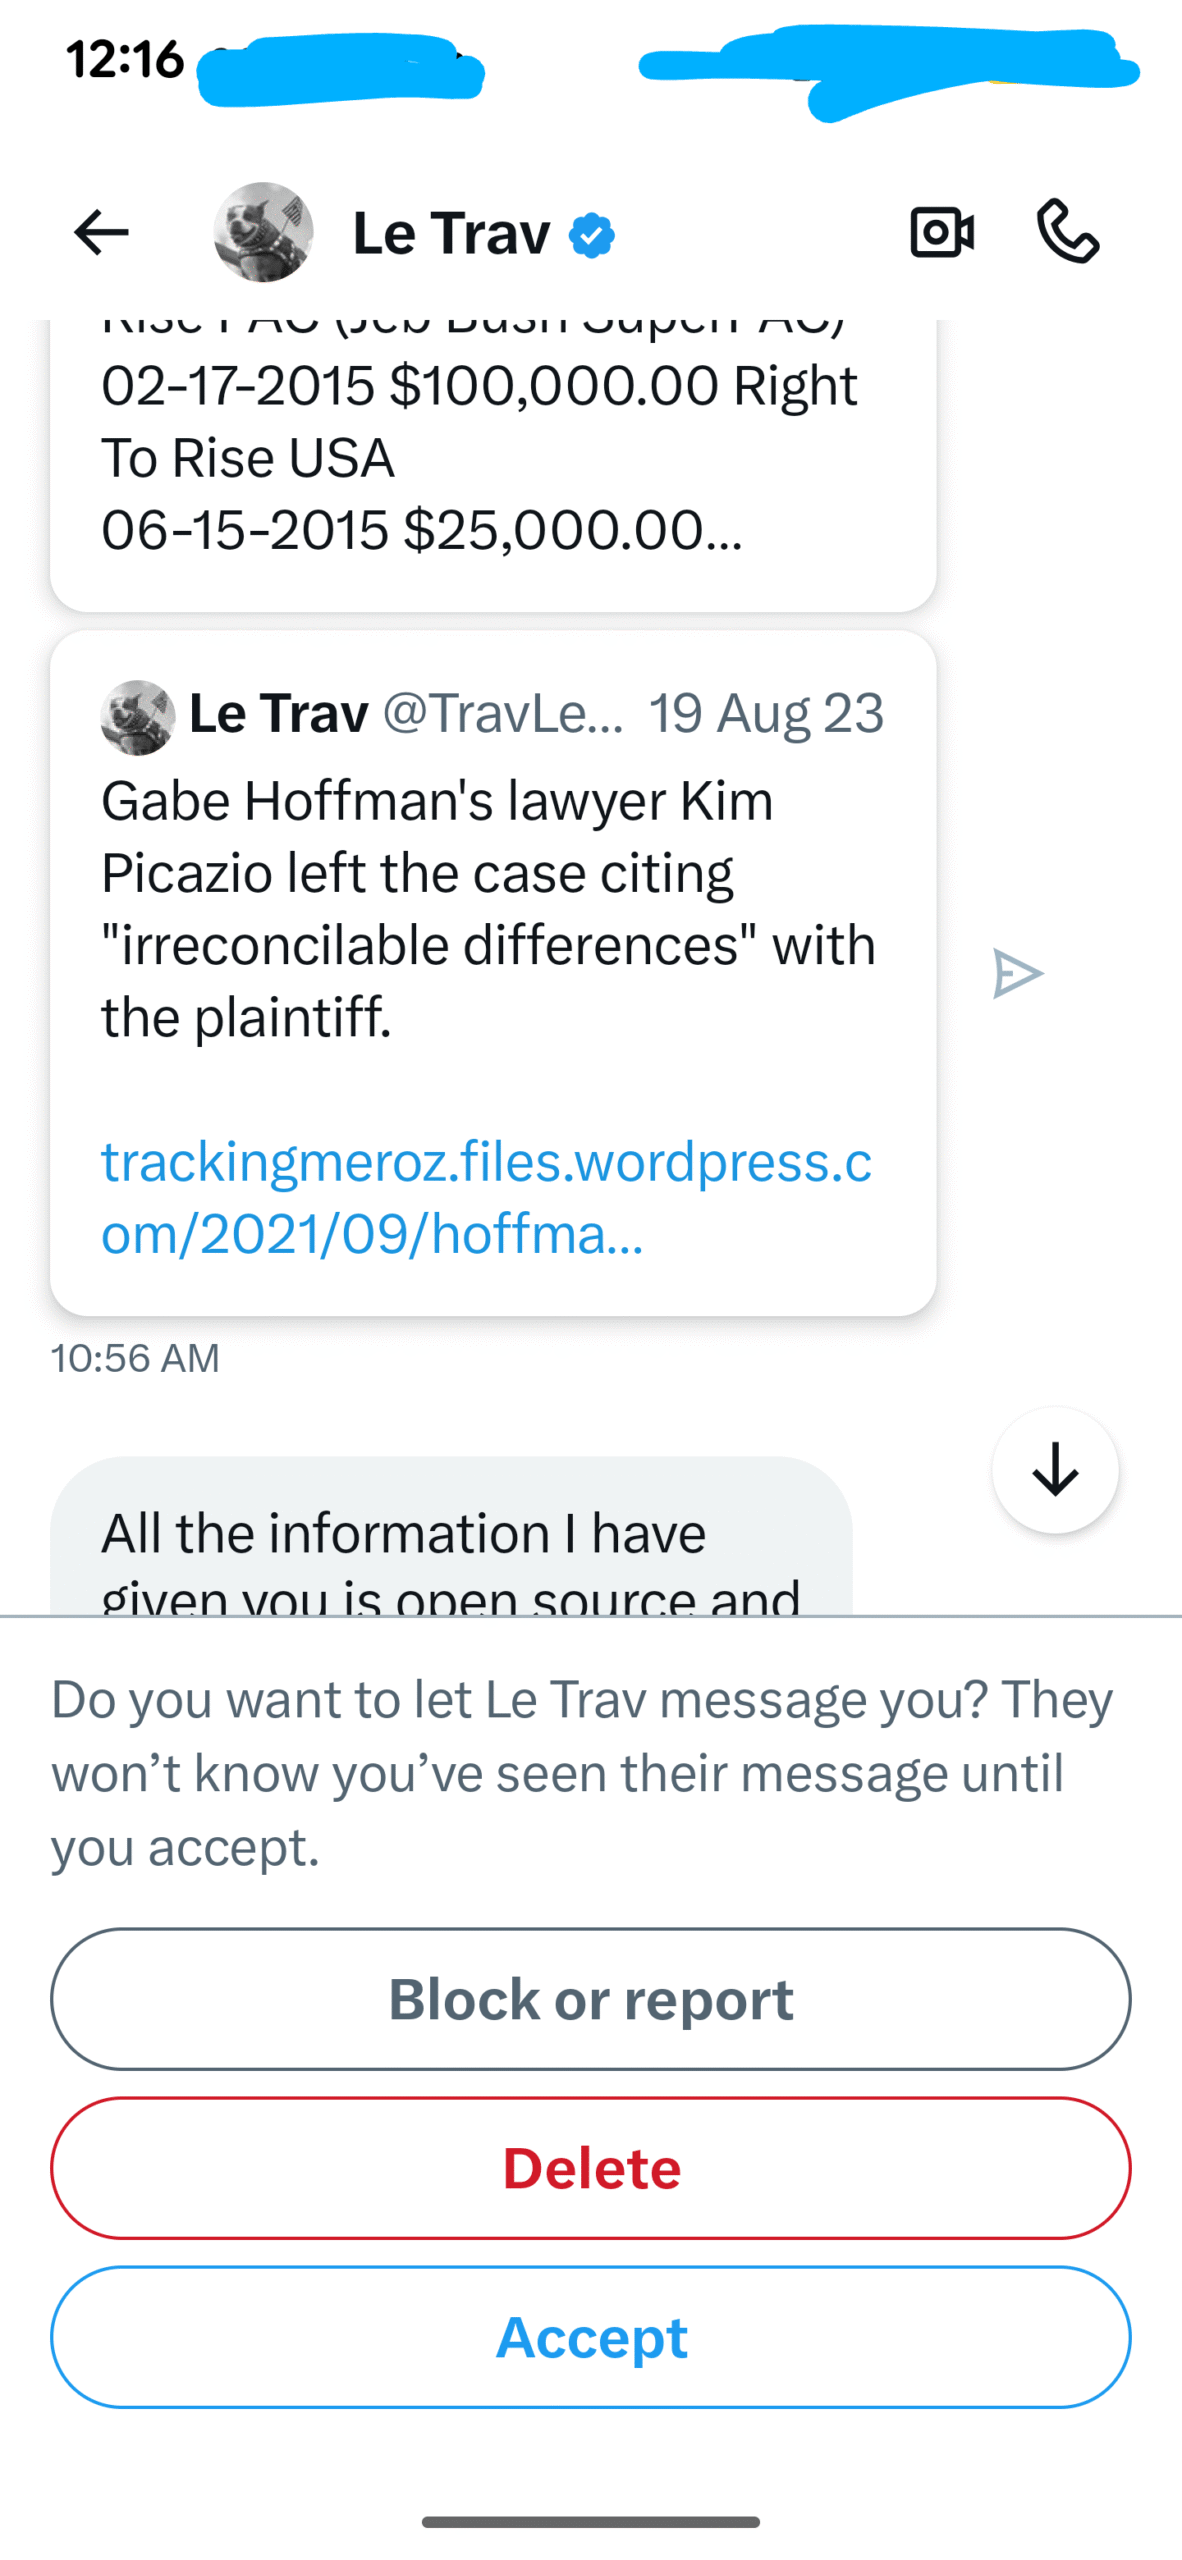Tap the 19 Aug 23 tweet date

pos(766,714)
